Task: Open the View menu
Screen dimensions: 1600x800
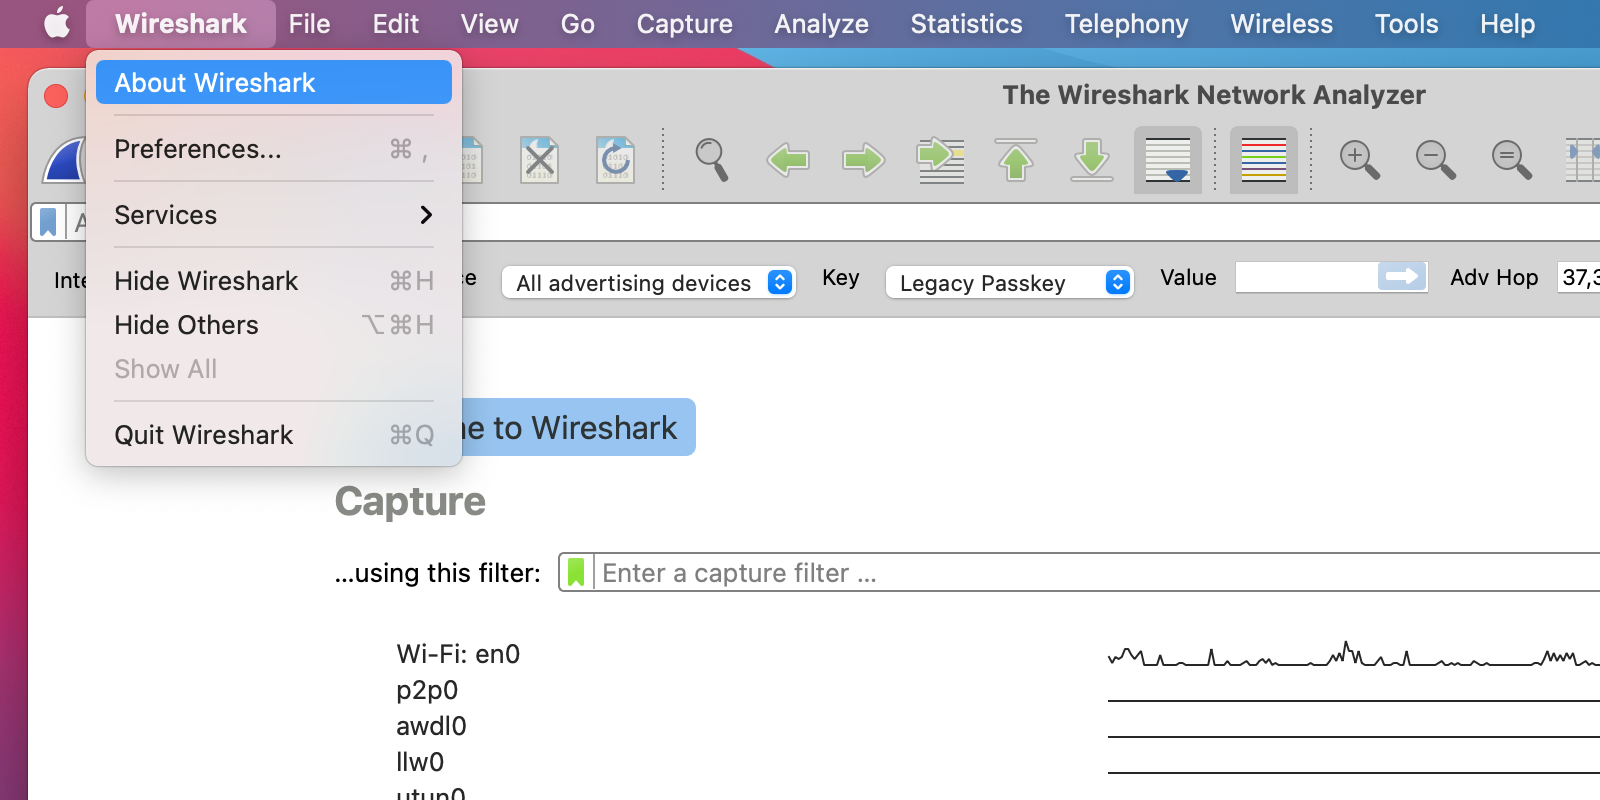Action: pyautogui.click(x=490, y=24)
